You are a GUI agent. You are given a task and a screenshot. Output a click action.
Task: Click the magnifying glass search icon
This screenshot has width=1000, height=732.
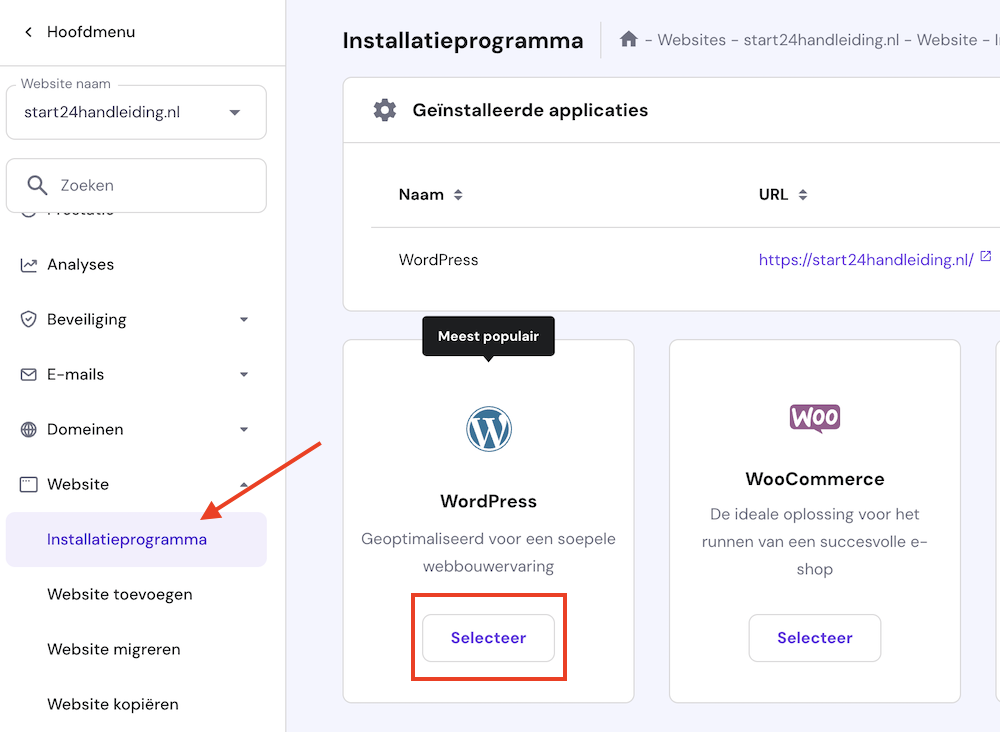point(38,185)
